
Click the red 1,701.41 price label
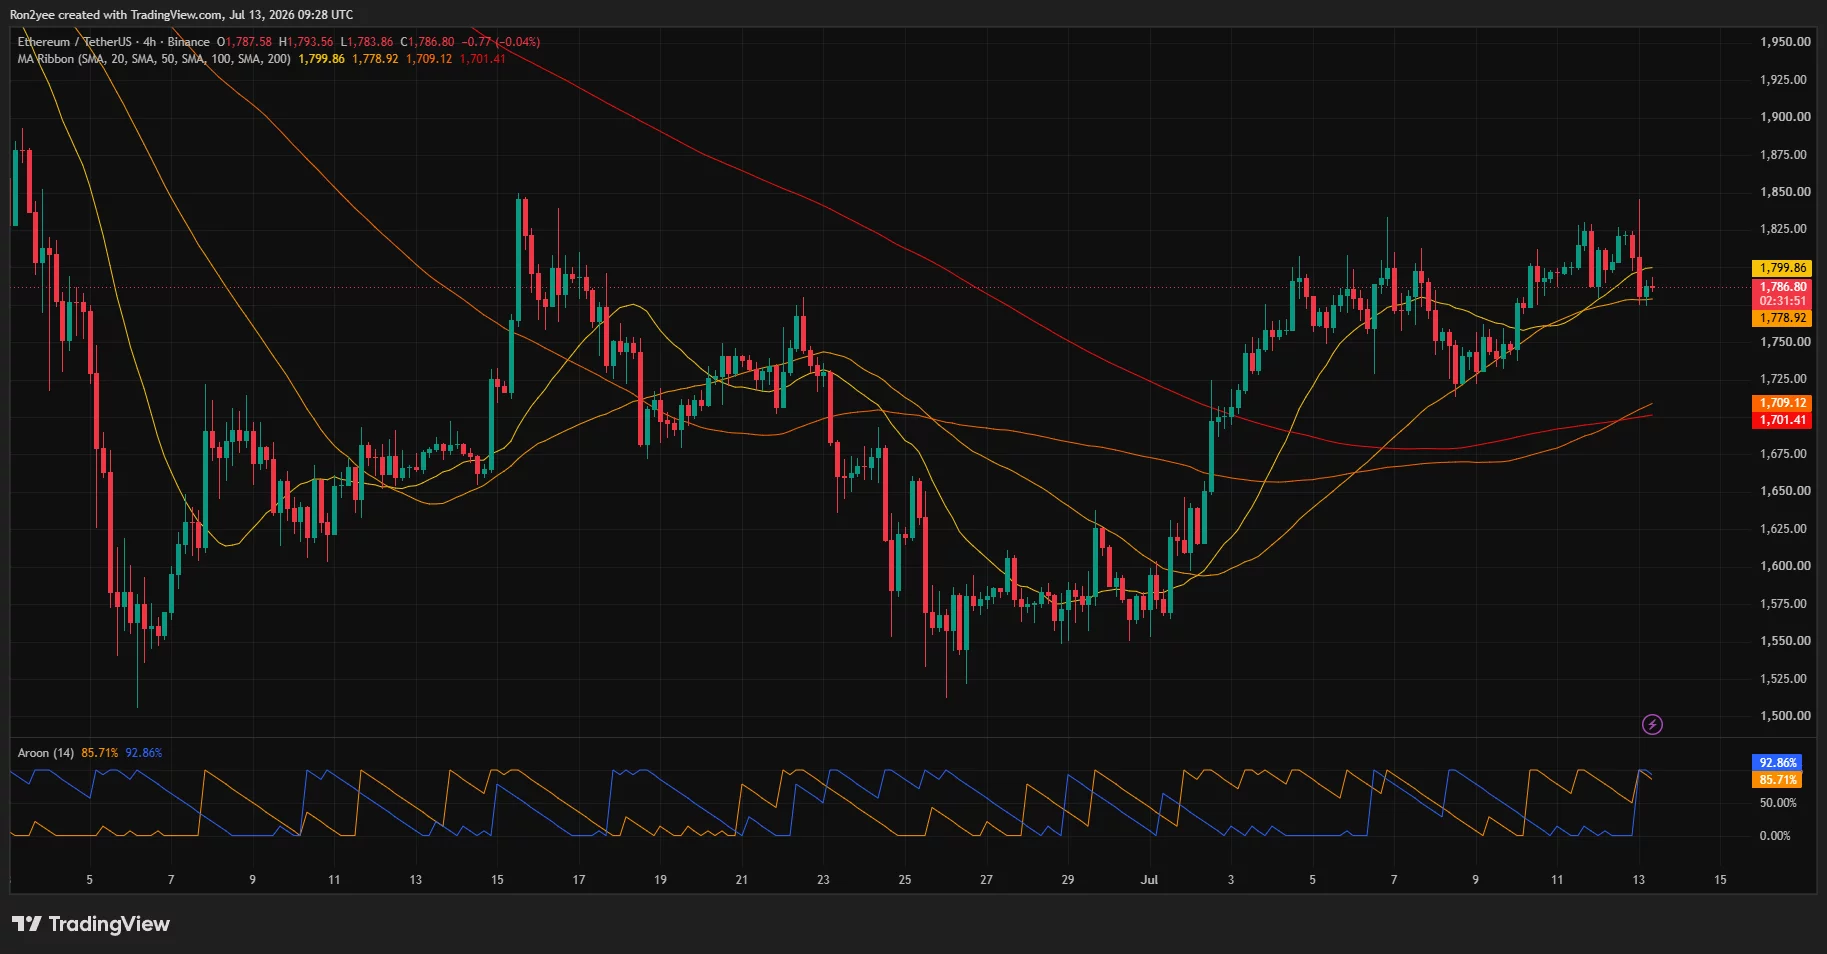tap(1782, 420)
